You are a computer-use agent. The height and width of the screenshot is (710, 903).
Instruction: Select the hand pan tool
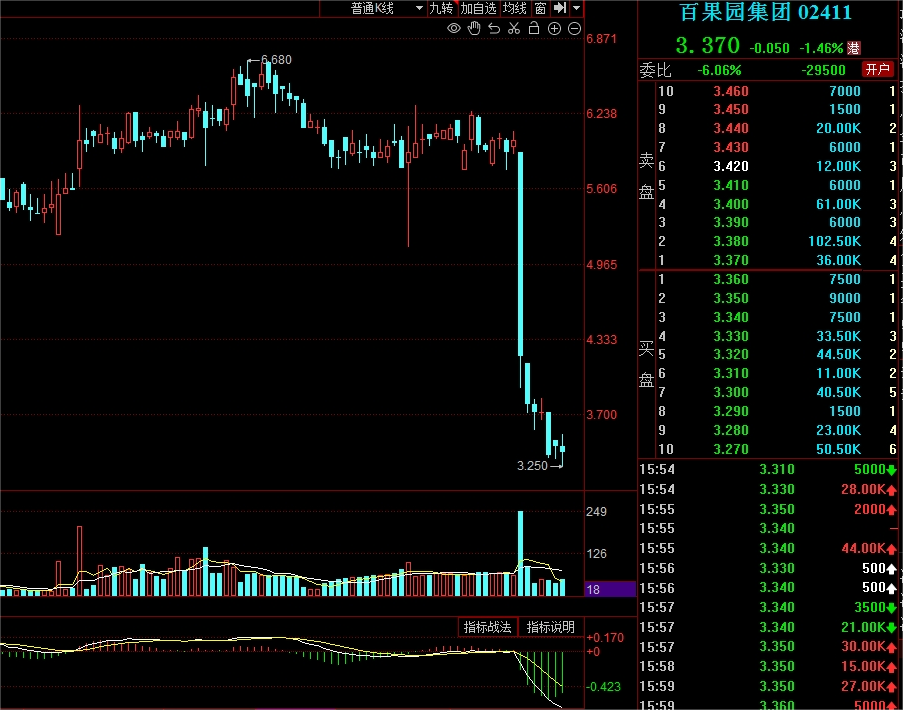tap(474, 28)
